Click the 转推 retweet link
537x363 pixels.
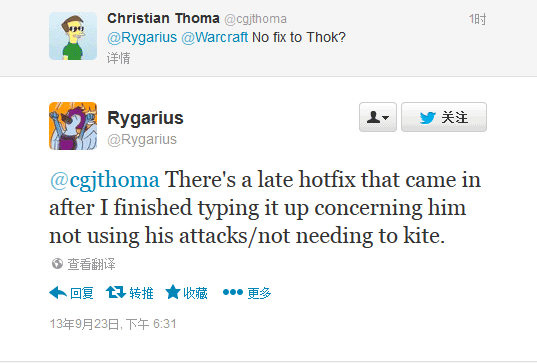click(141, 293)
